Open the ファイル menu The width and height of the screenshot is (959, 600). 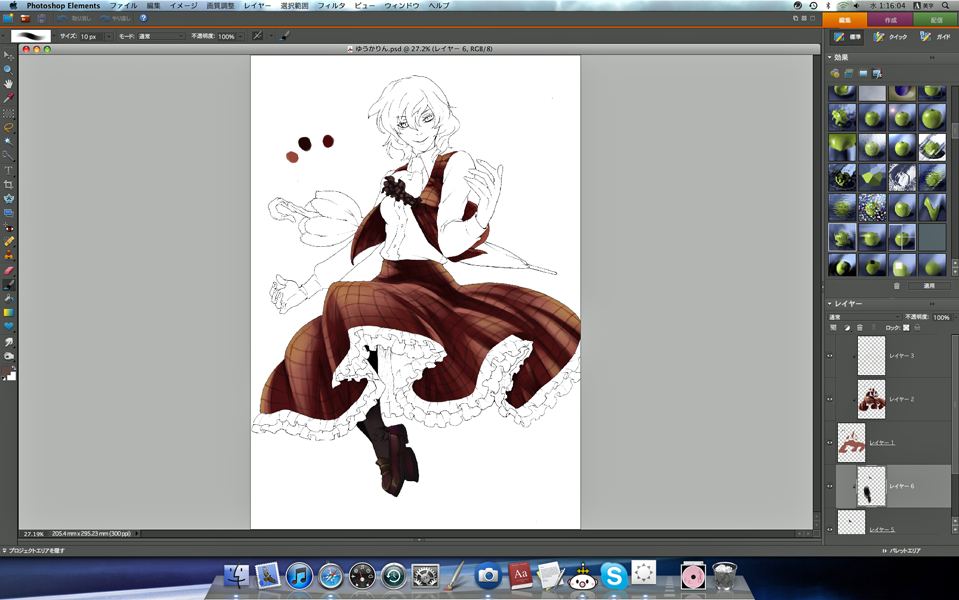coord(123,6)
